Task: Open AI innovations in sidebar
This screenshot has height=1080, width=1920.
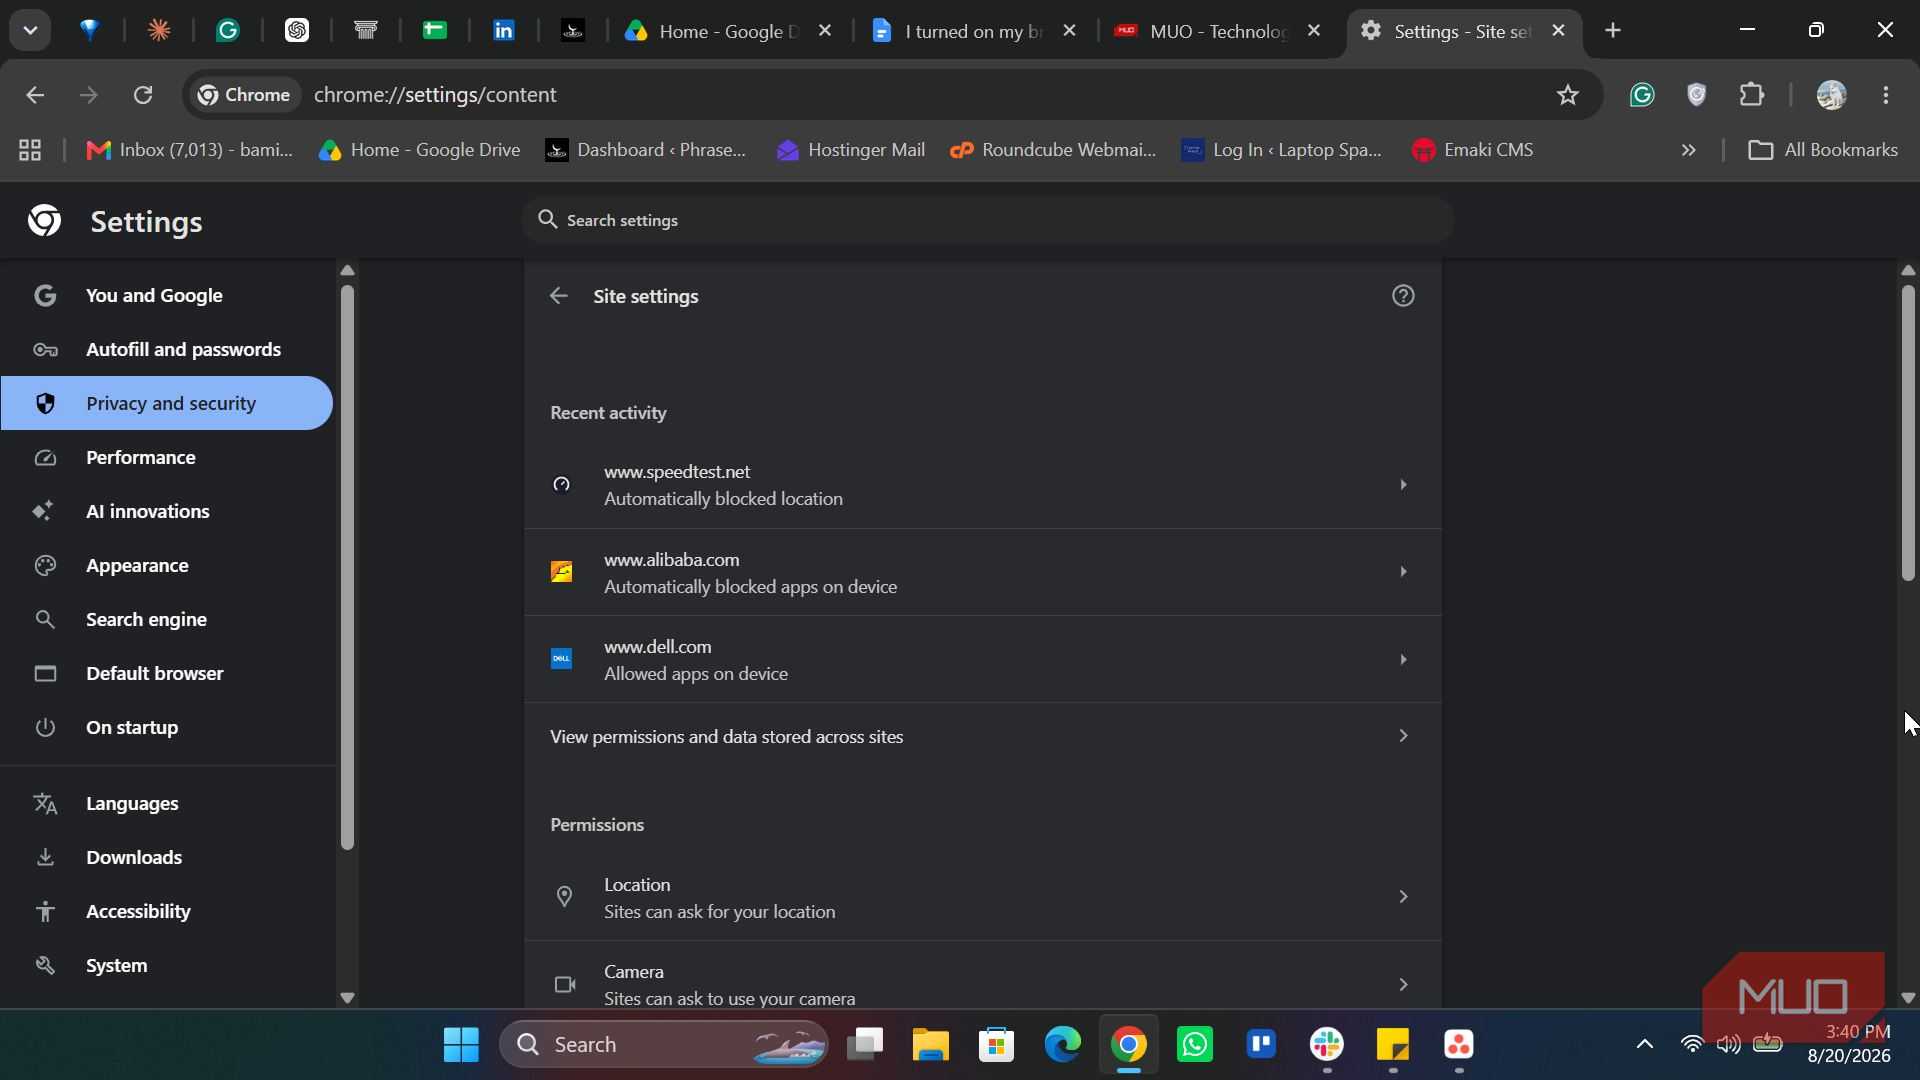Action: click(166, 512)
